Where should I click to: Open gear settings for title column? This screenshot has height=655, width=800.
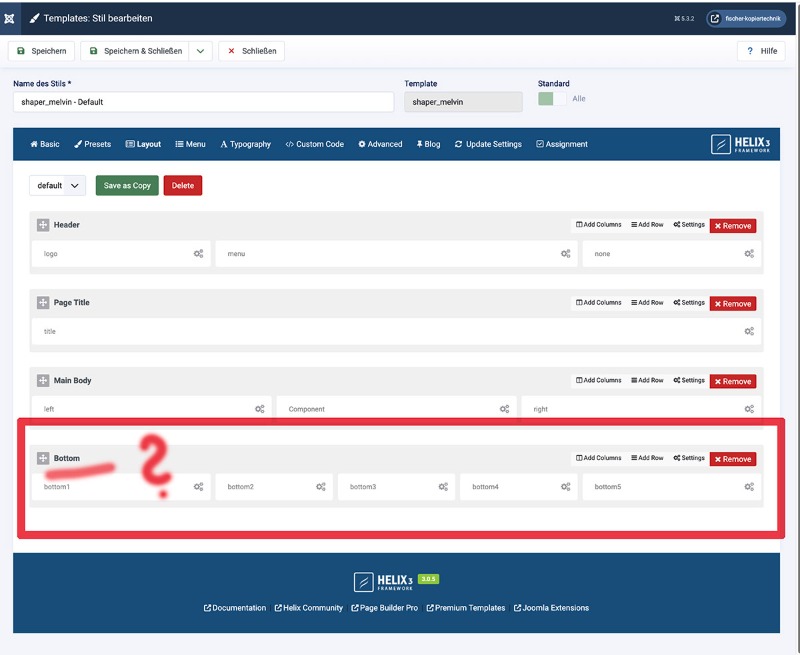(749, 331)
